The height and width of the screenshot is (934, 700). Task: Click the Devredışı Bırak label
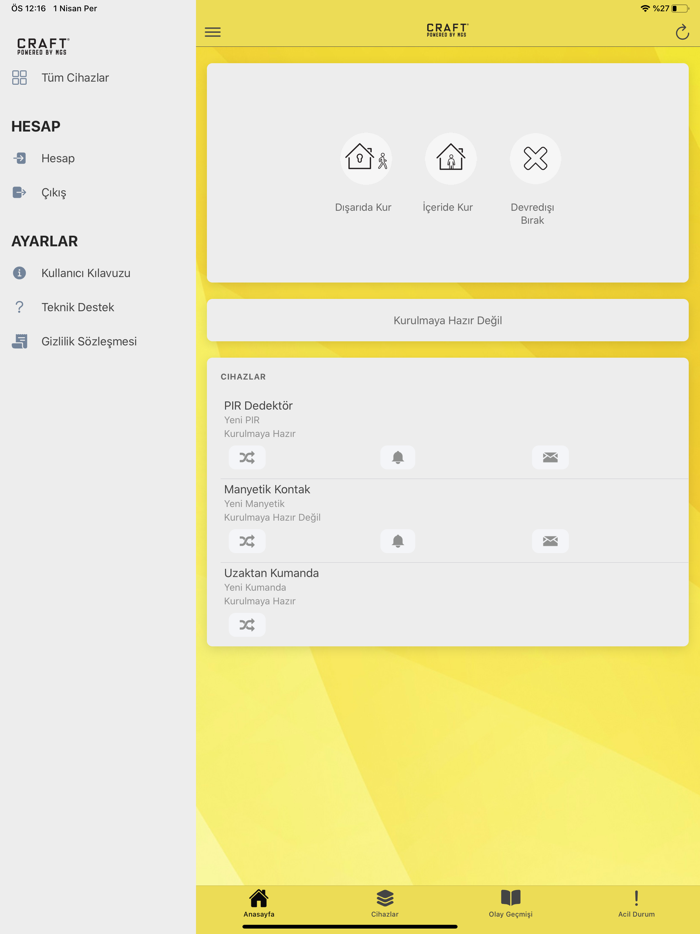pyautogui.click(x=533, y=214)
